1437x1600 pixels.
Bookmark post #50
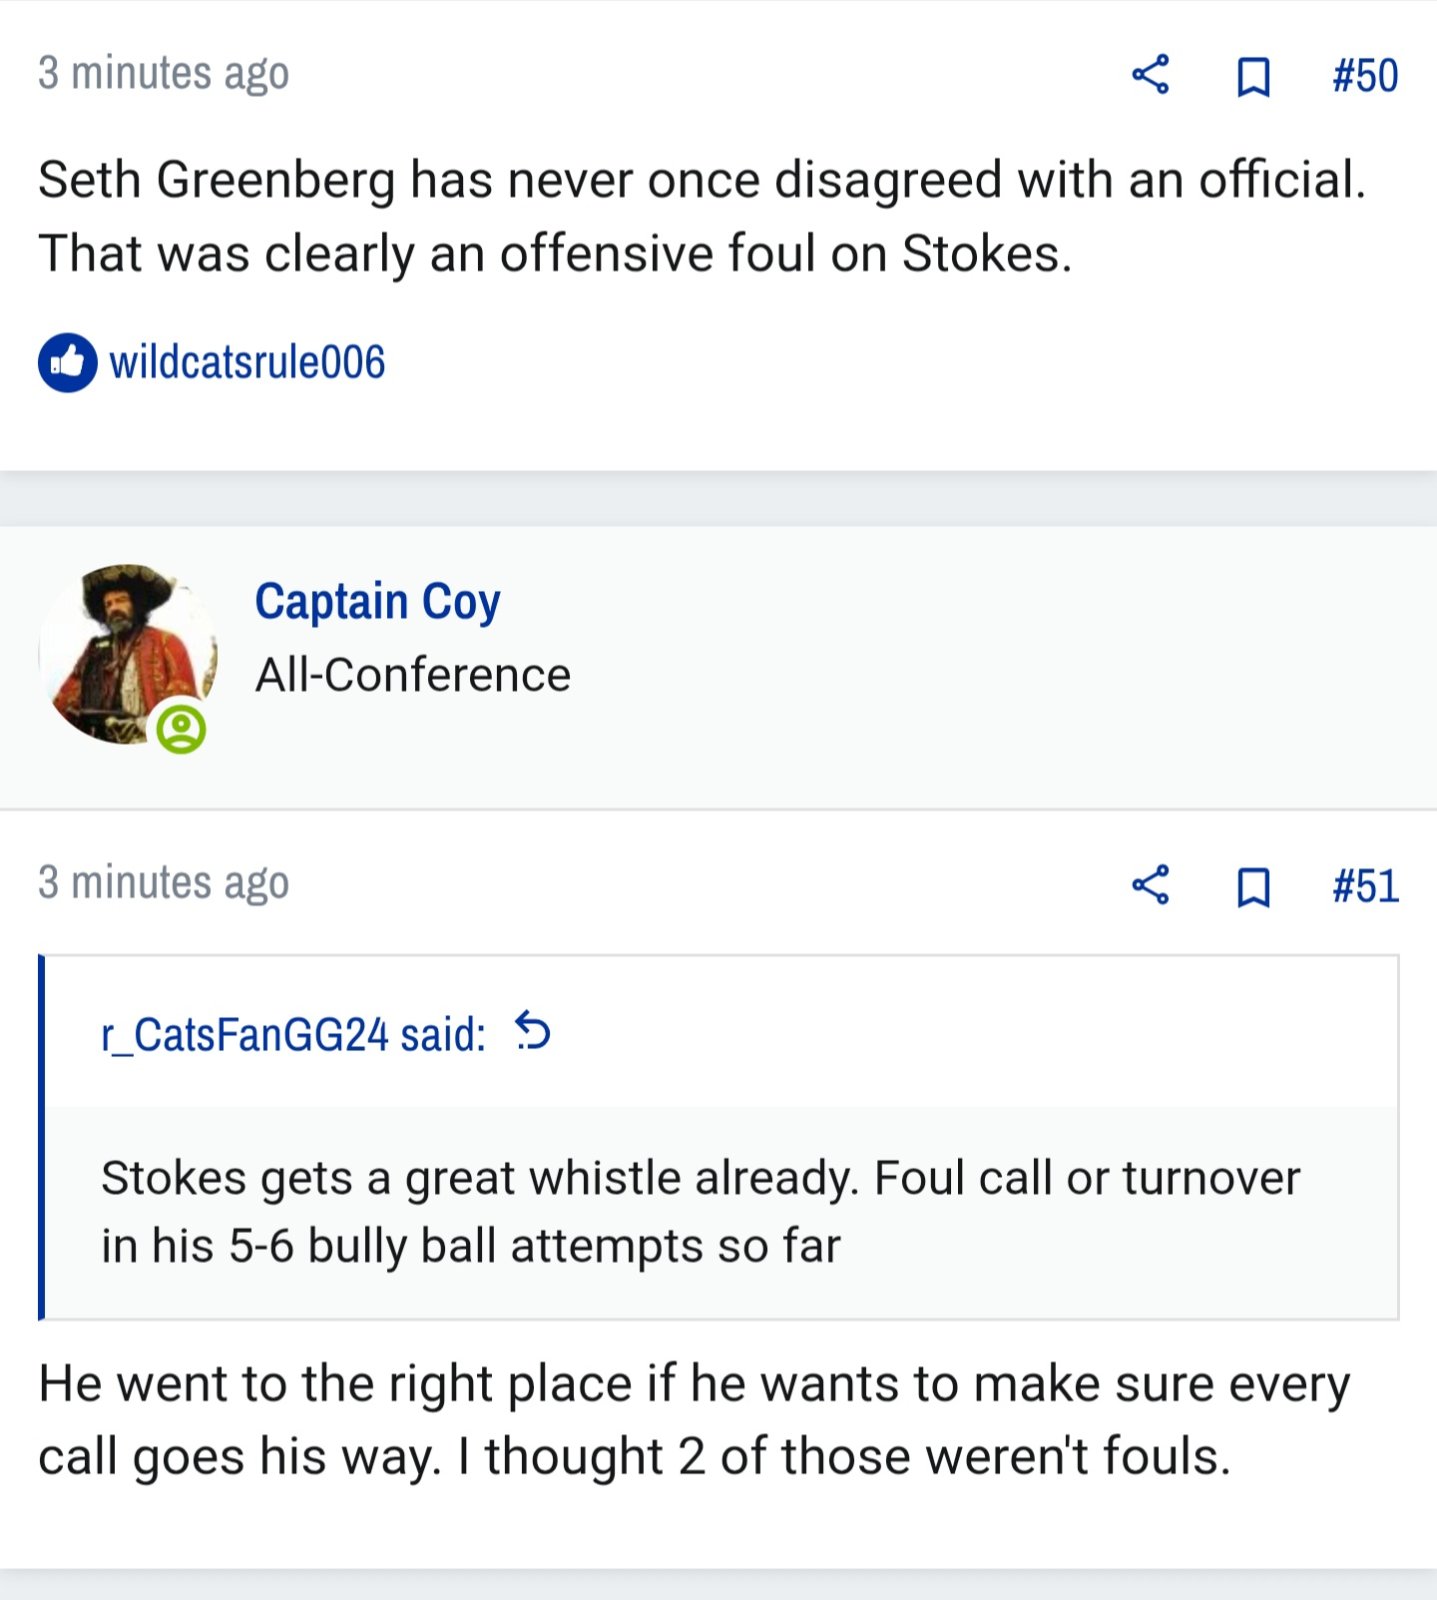pyautogui.click(x=1253, y=76)
